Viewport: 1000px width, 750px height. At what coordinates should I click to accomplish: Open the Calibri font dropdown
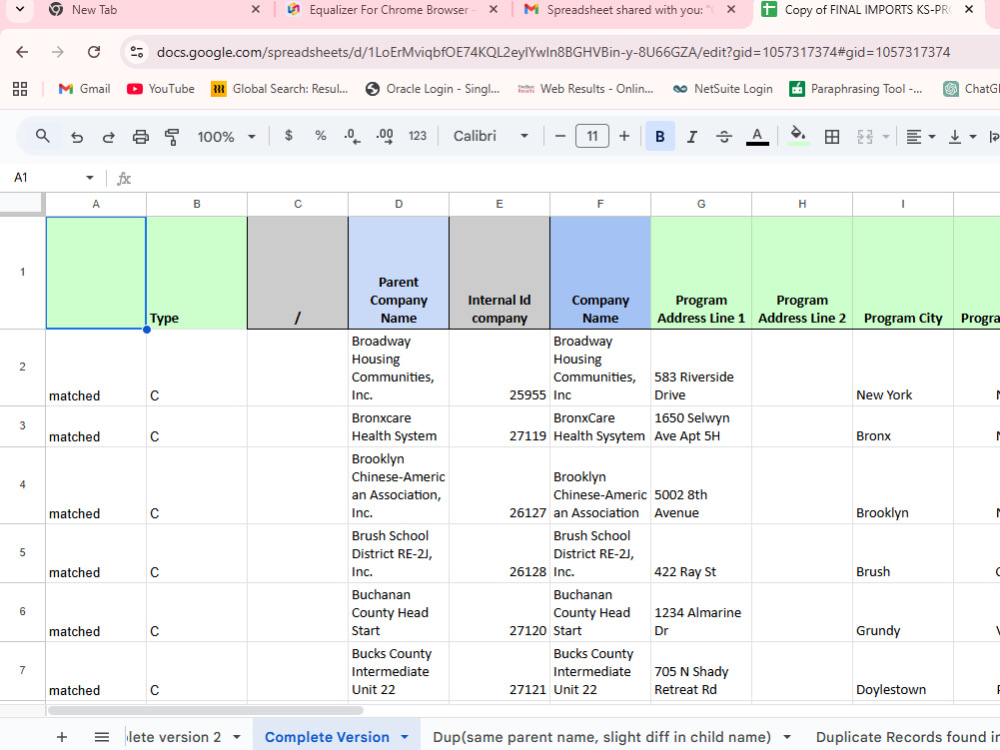coord(490,136)
